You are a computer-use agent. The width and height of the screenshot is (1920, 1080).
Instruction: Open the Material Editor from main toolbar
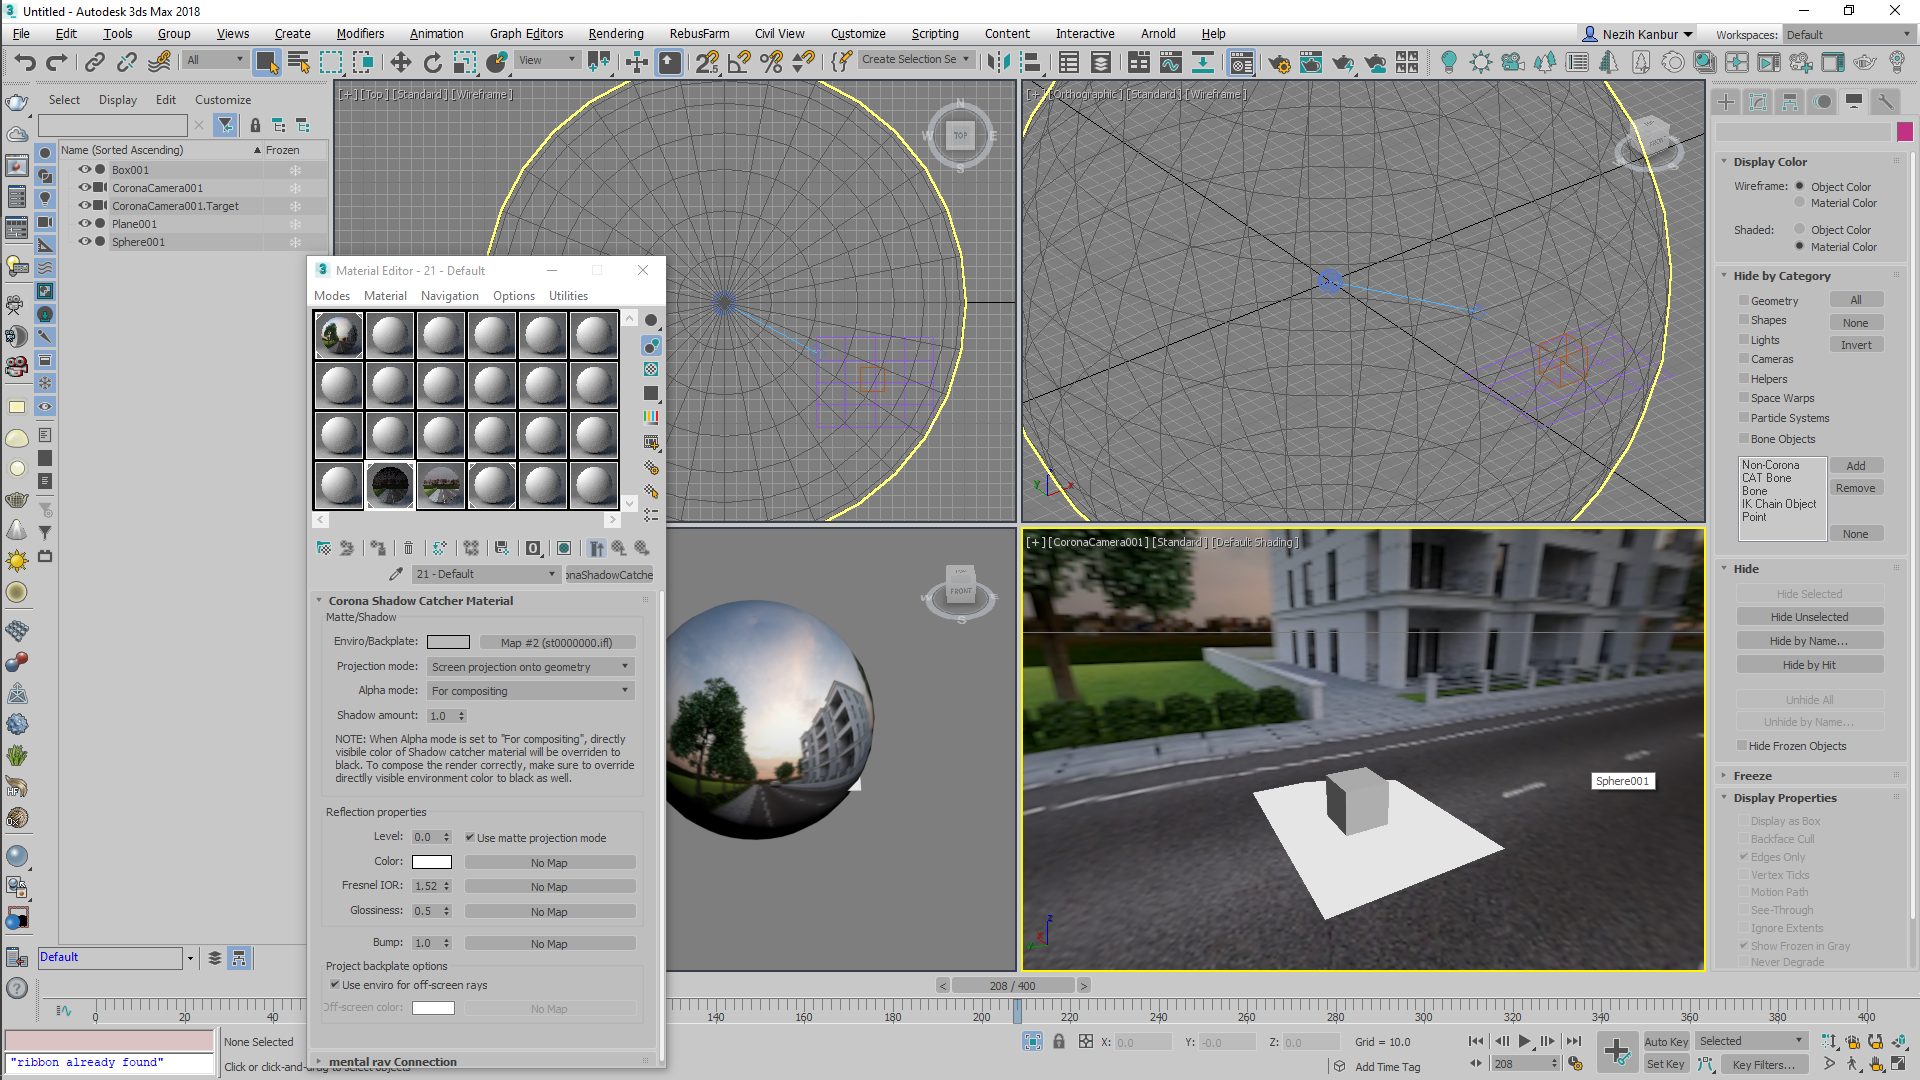tap(1241, 63)
